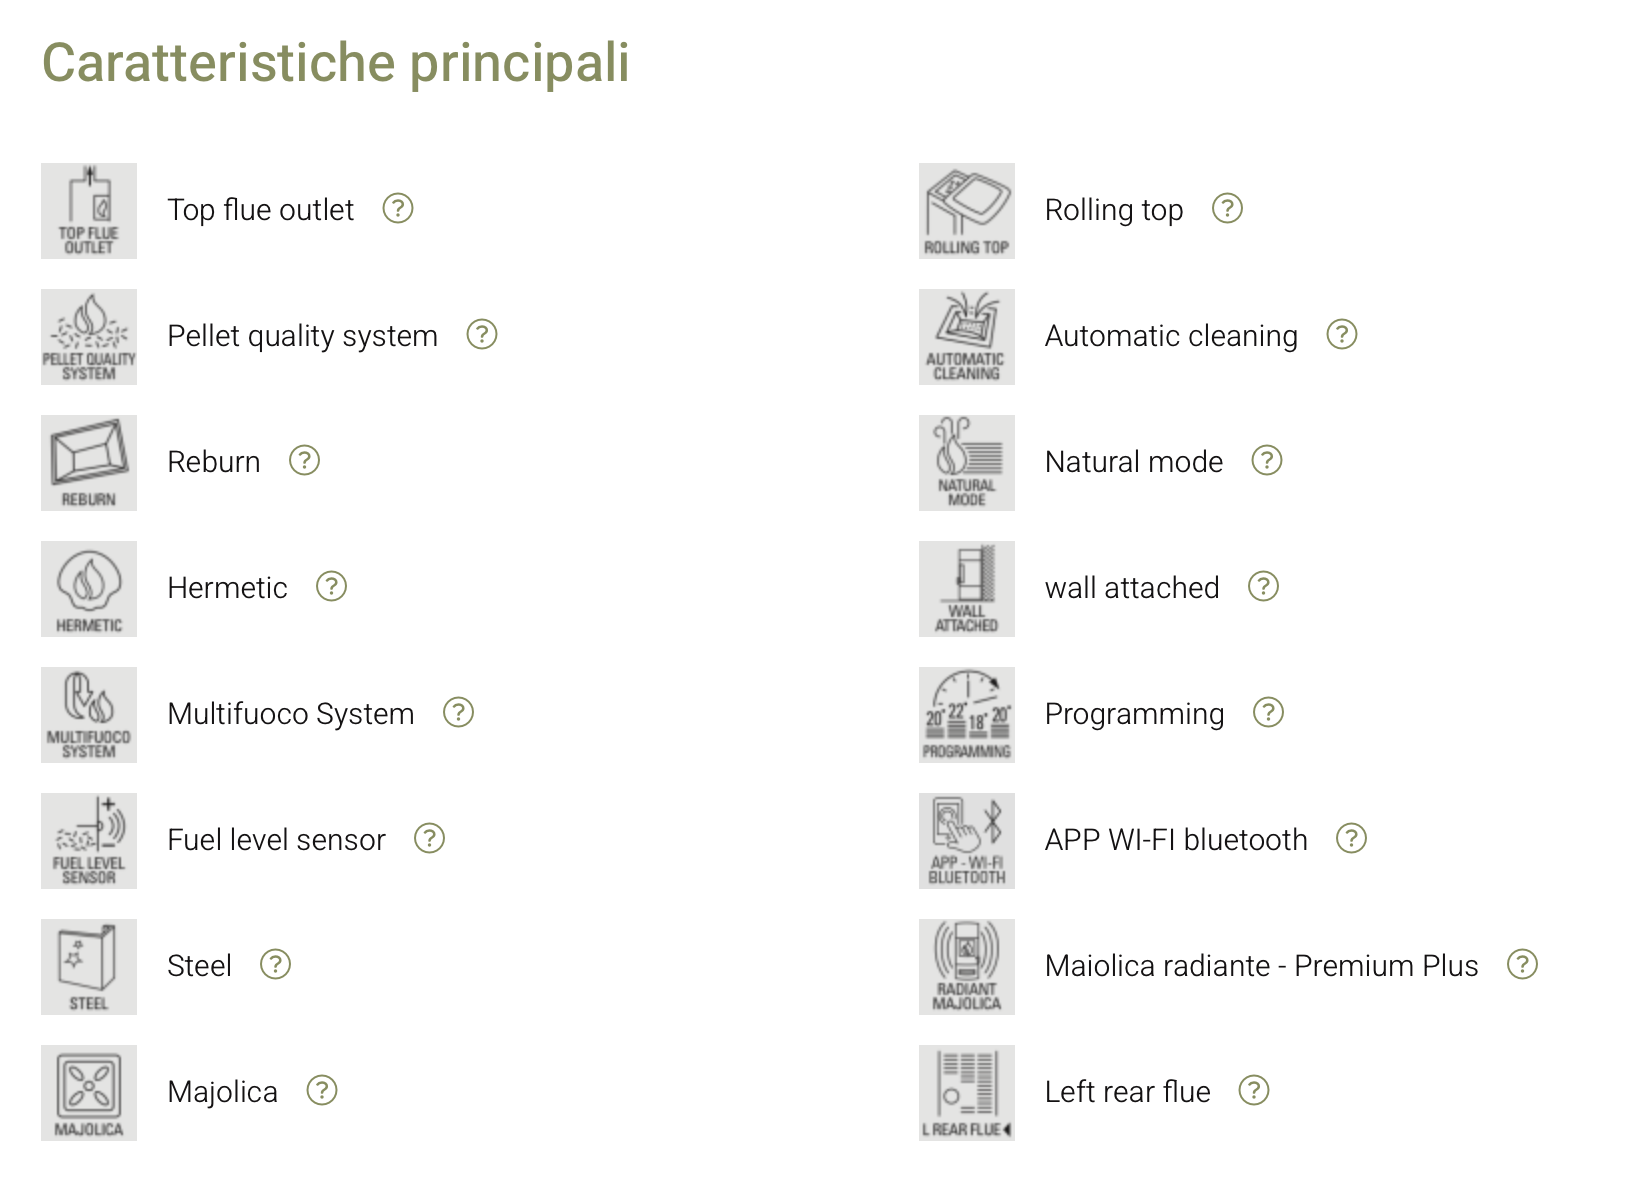Click the Left rear flue icon
This screenshot has width=1635, height=1193.
click(966, 1093)
